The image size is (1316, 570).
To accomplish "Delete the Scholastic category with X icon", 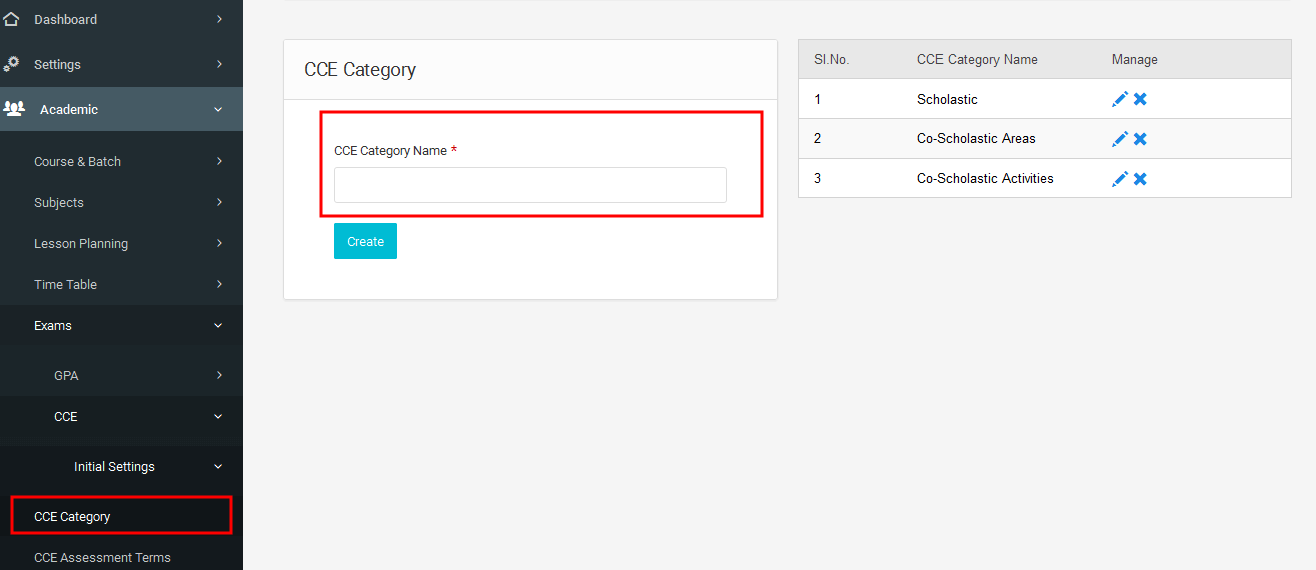I will [x=1140, y=99].
